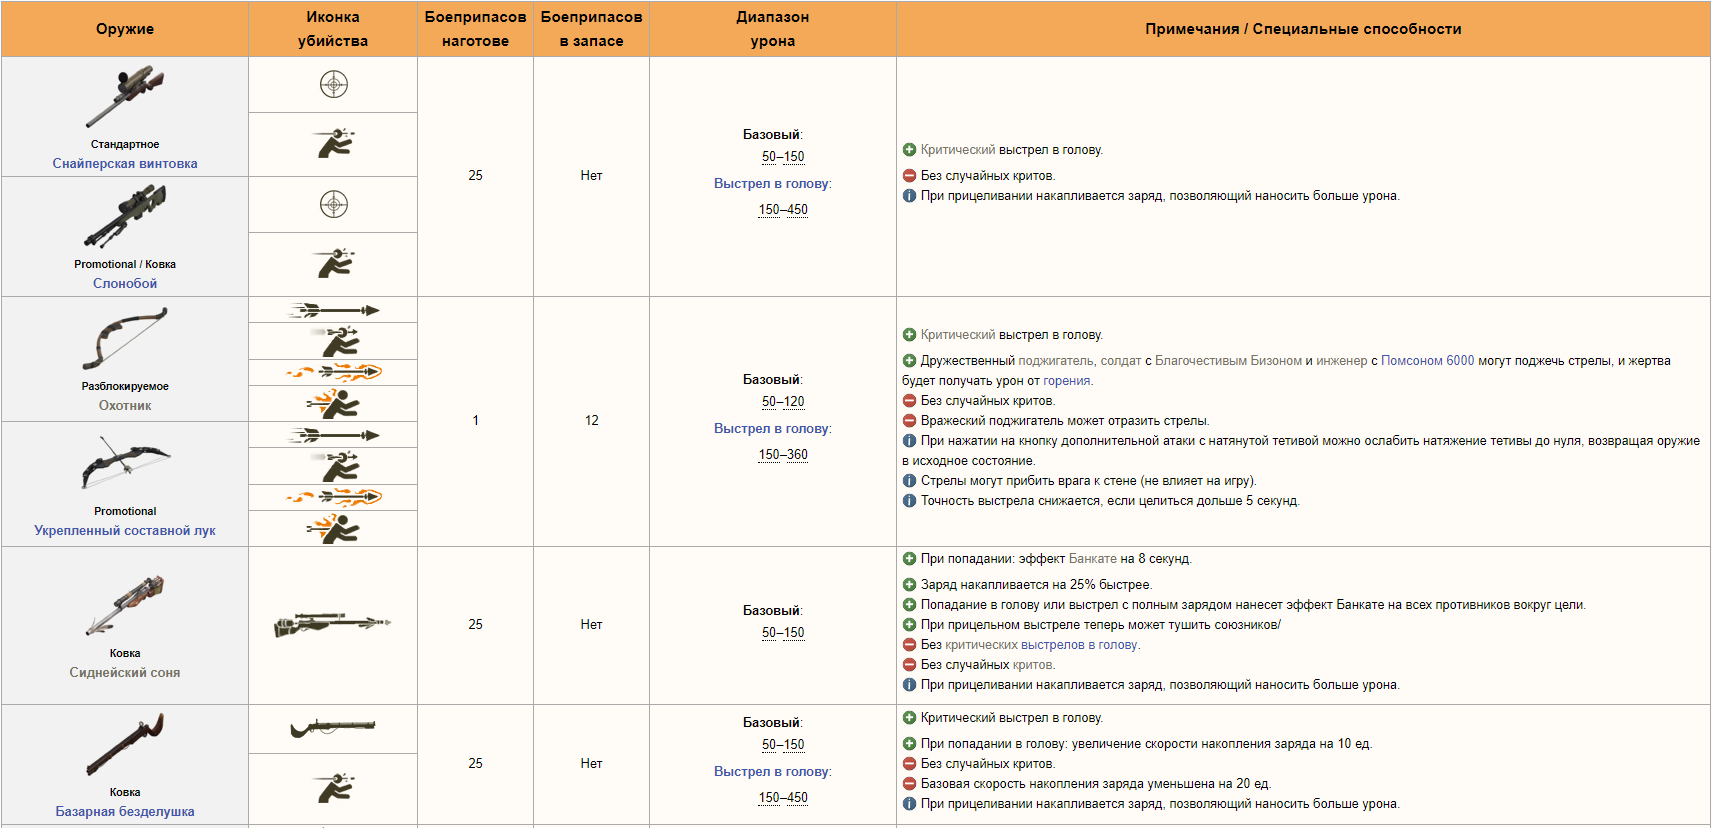Open the Благочестивым Бизоном link
The width and height of the screenshot is (1712, 828).
[1228, 360]
